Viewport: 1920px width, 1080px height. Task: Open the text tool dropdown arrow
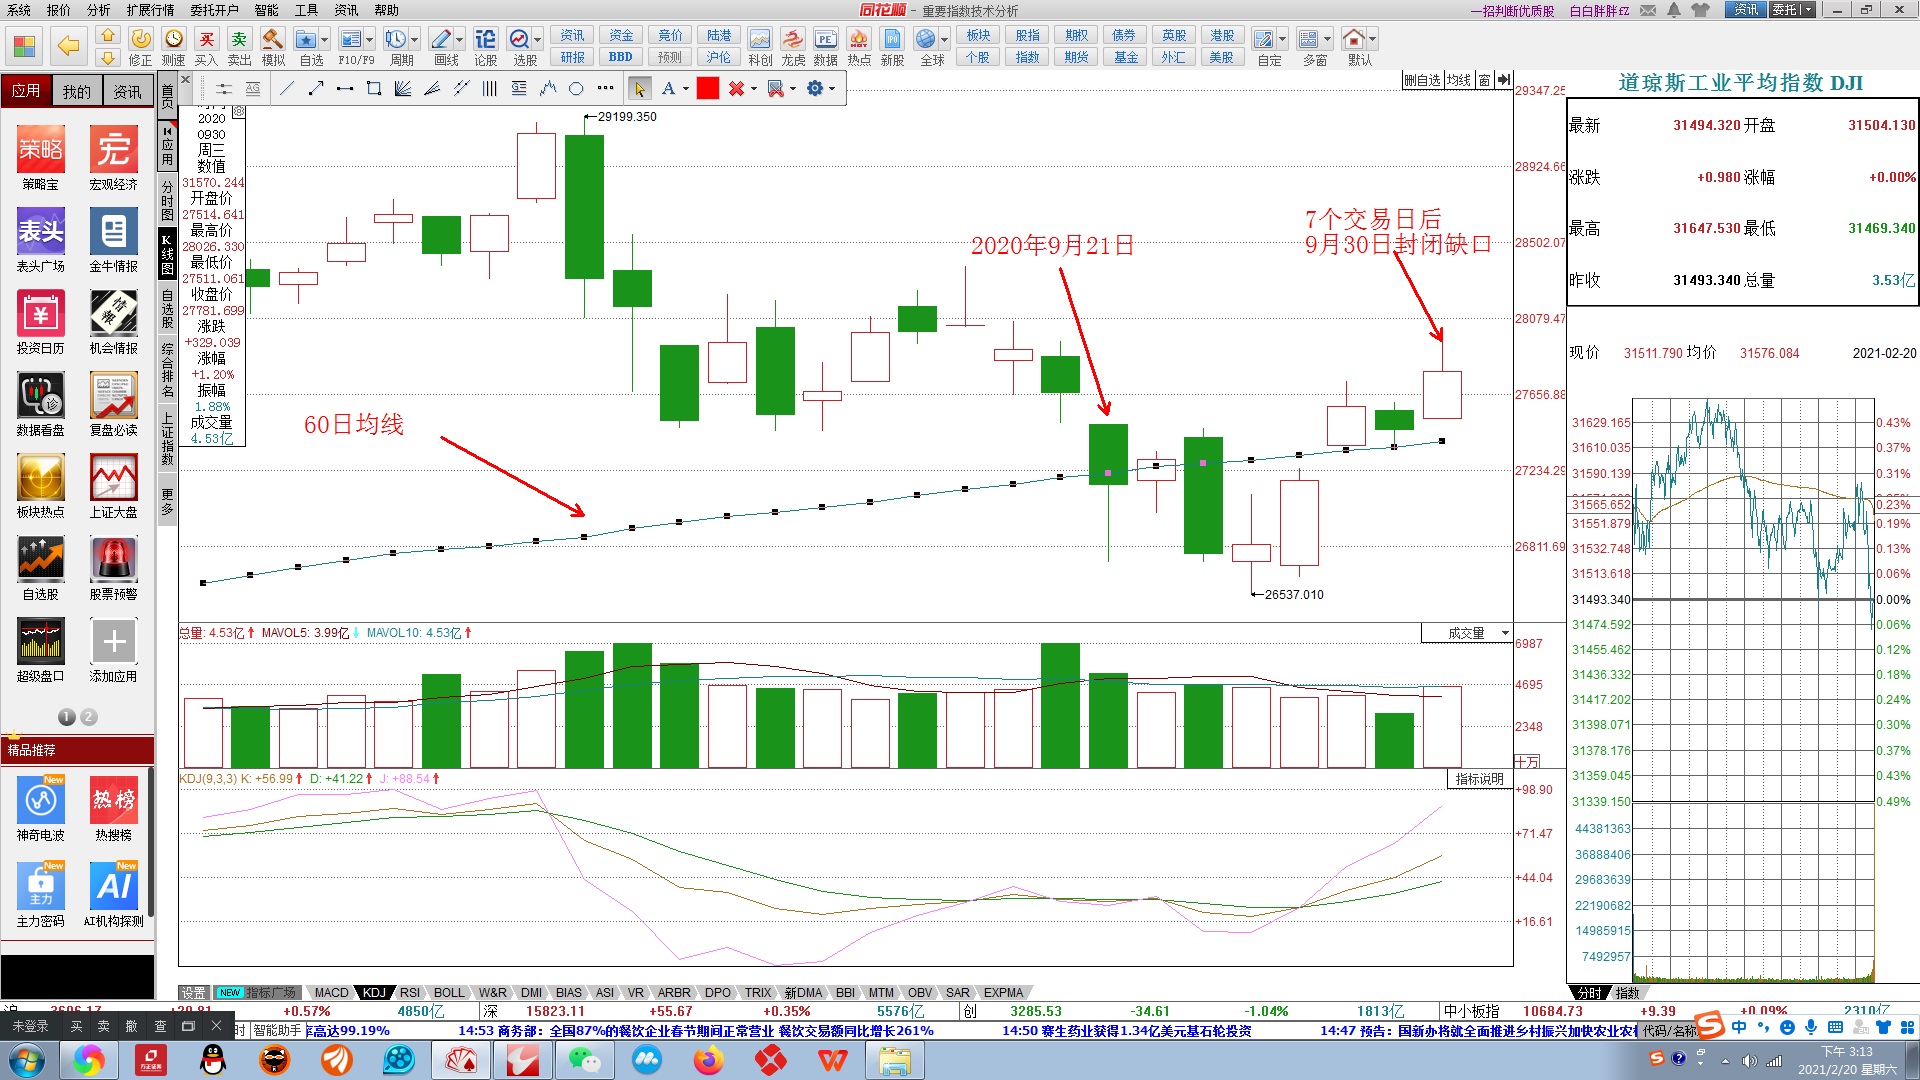click(x=686, y=89)
